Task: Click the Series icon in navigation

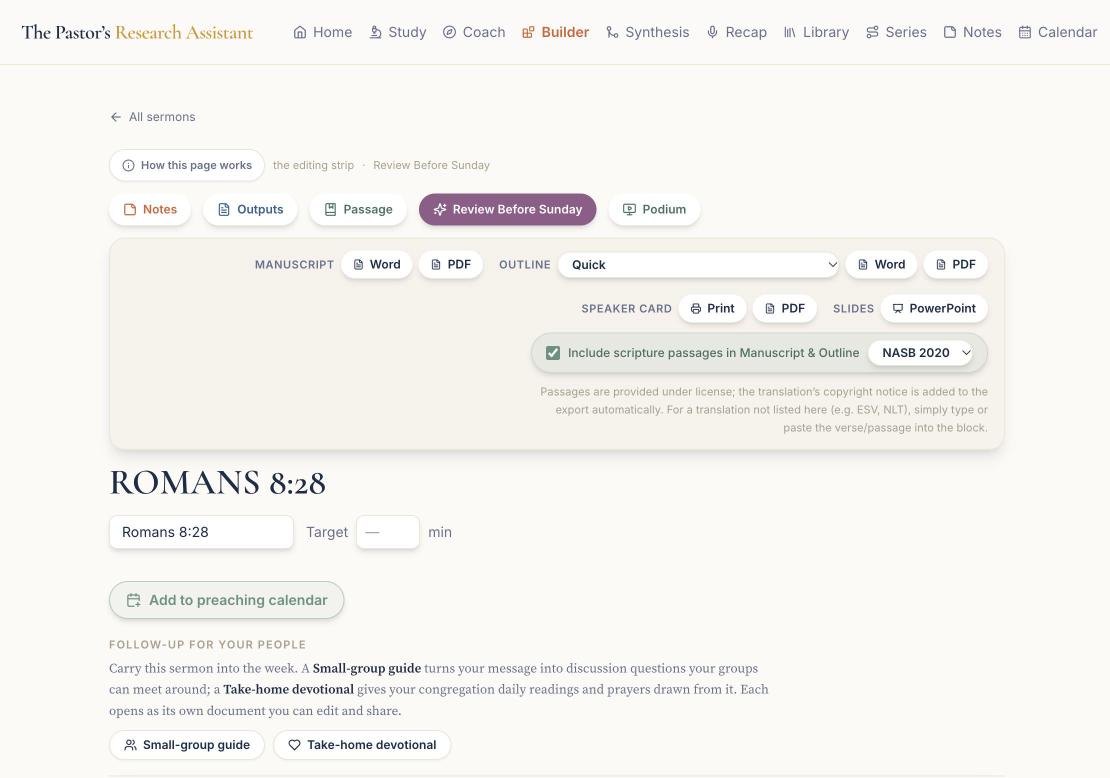Action: tap(872, 32)
